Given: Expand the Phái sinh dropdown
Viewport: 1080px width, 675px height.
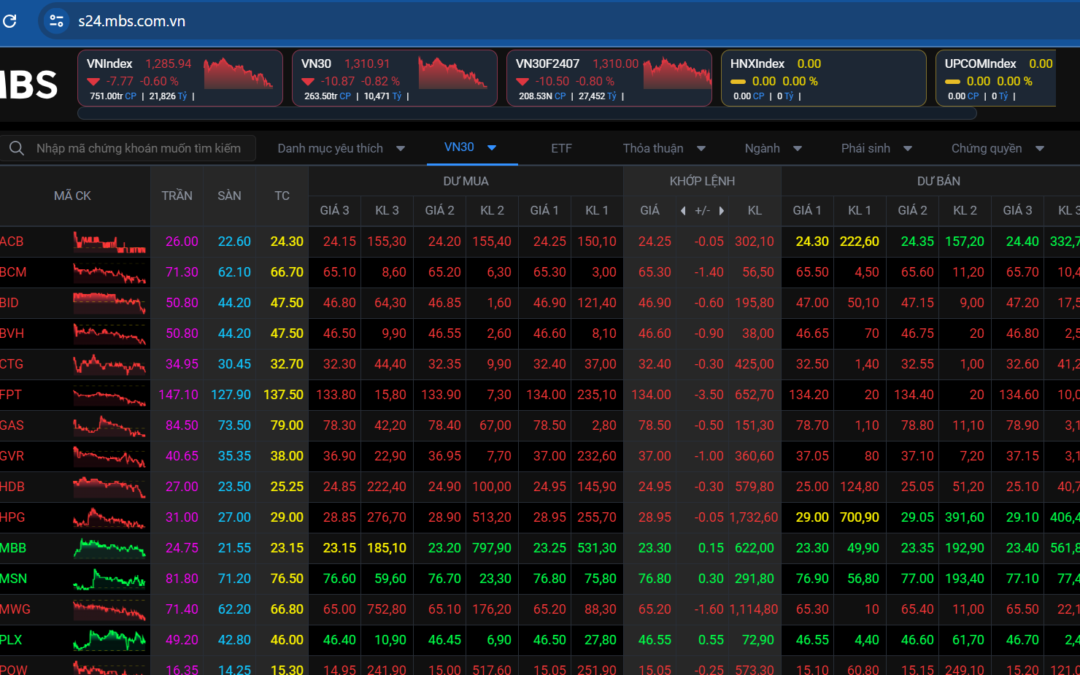Looking at the screenshot, I should tap(877, 148).
